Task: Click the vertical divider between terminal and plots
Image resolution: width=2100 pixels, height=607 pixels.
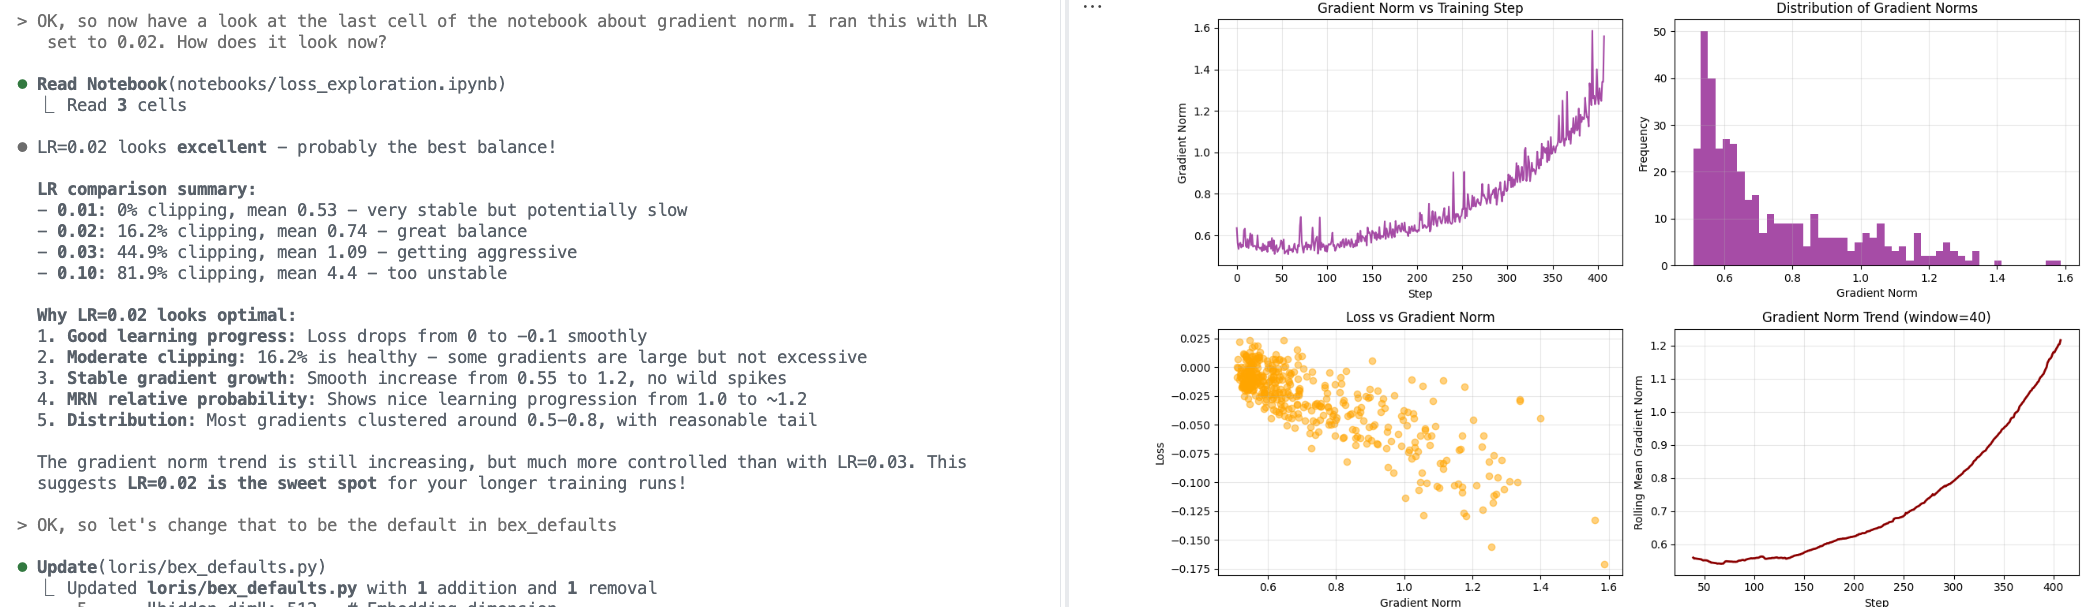Action: [1064, 300]
